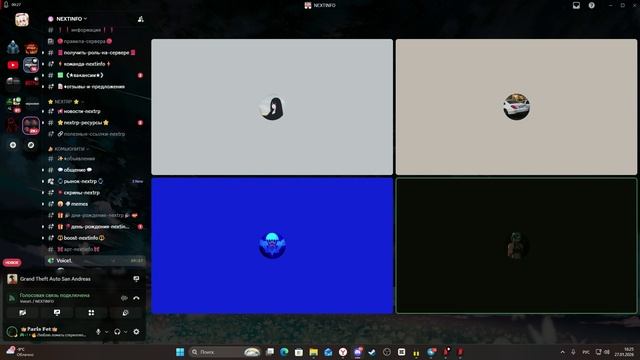Click the red НОВОЕ unread button

[12, 262]
